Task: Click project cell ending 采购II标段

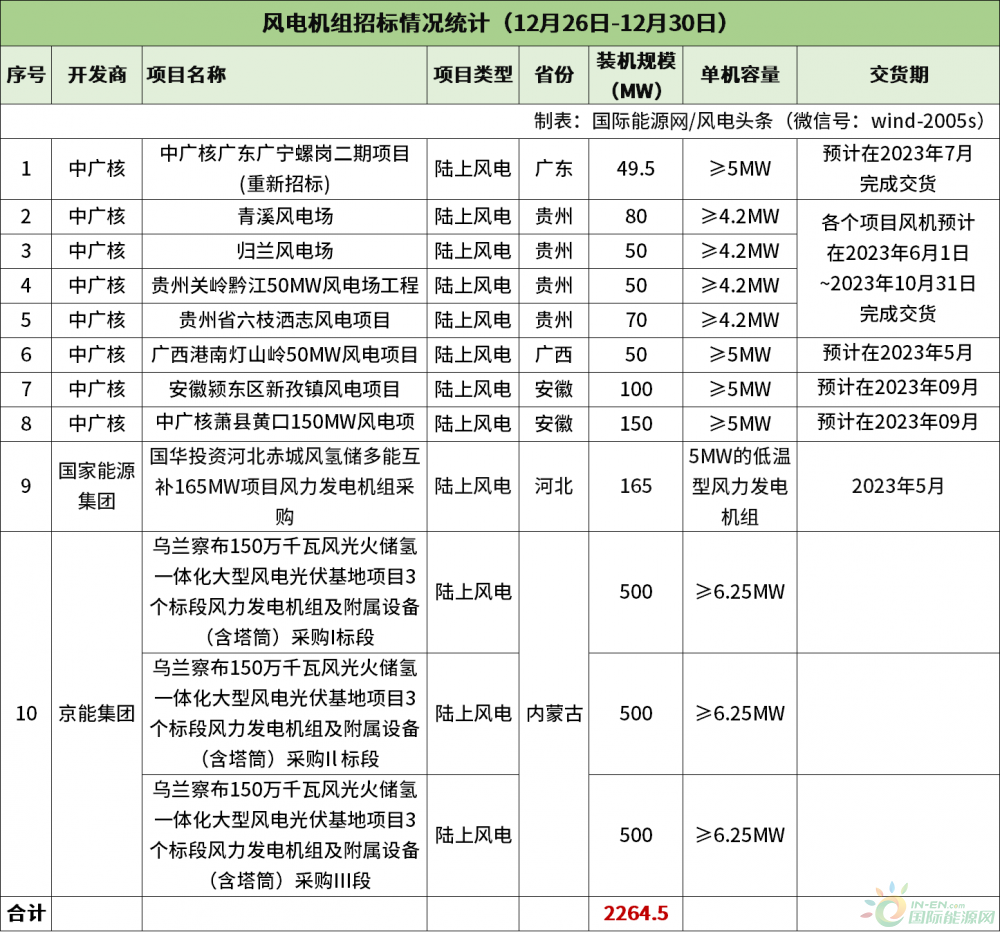Action: coord(284,713)
